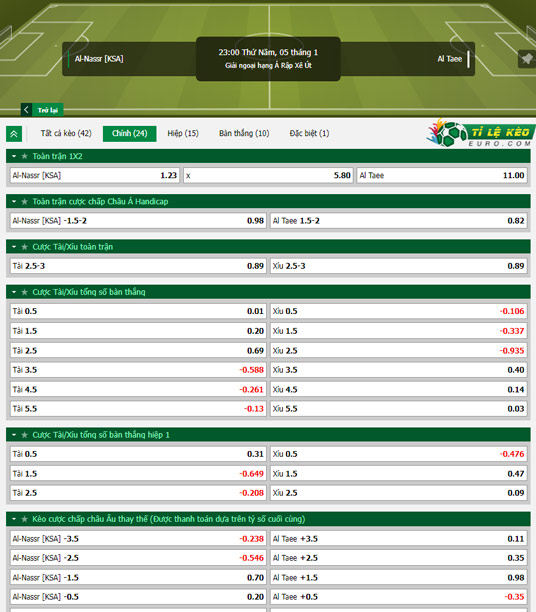Screen dimensions: 536x612
Task: Bet Al-Nassr win at 1.23
Action: tap(95, 175)
